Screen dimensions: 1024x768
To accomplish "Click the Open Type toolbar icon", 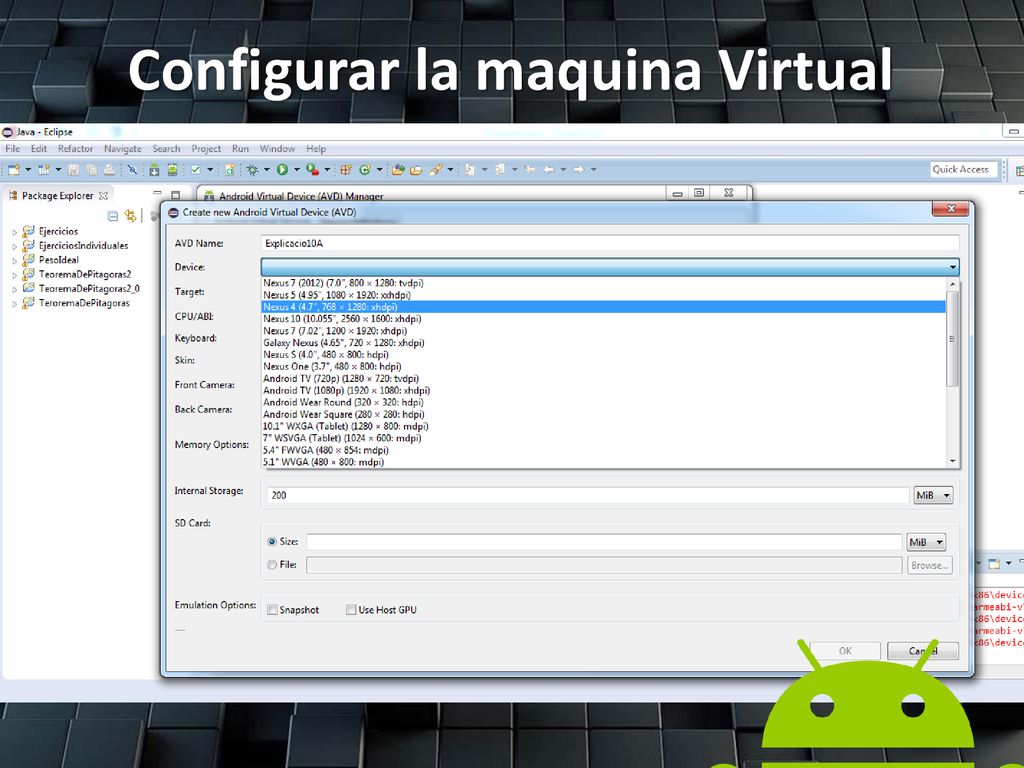I will click(x=398, y=170).
